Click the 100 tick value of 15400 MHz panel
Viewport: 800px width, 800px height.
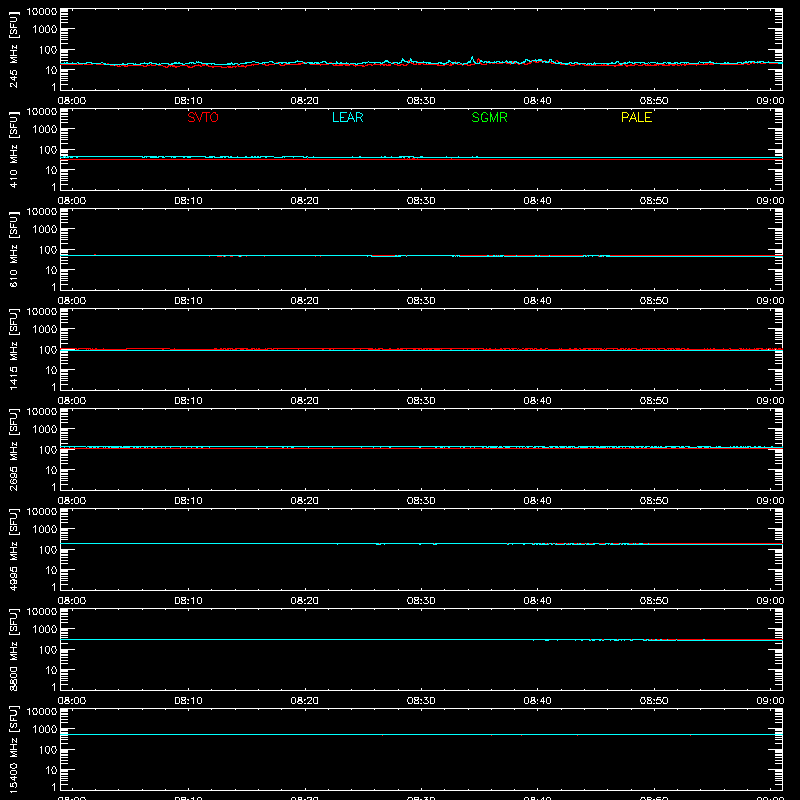pos(48,749)
